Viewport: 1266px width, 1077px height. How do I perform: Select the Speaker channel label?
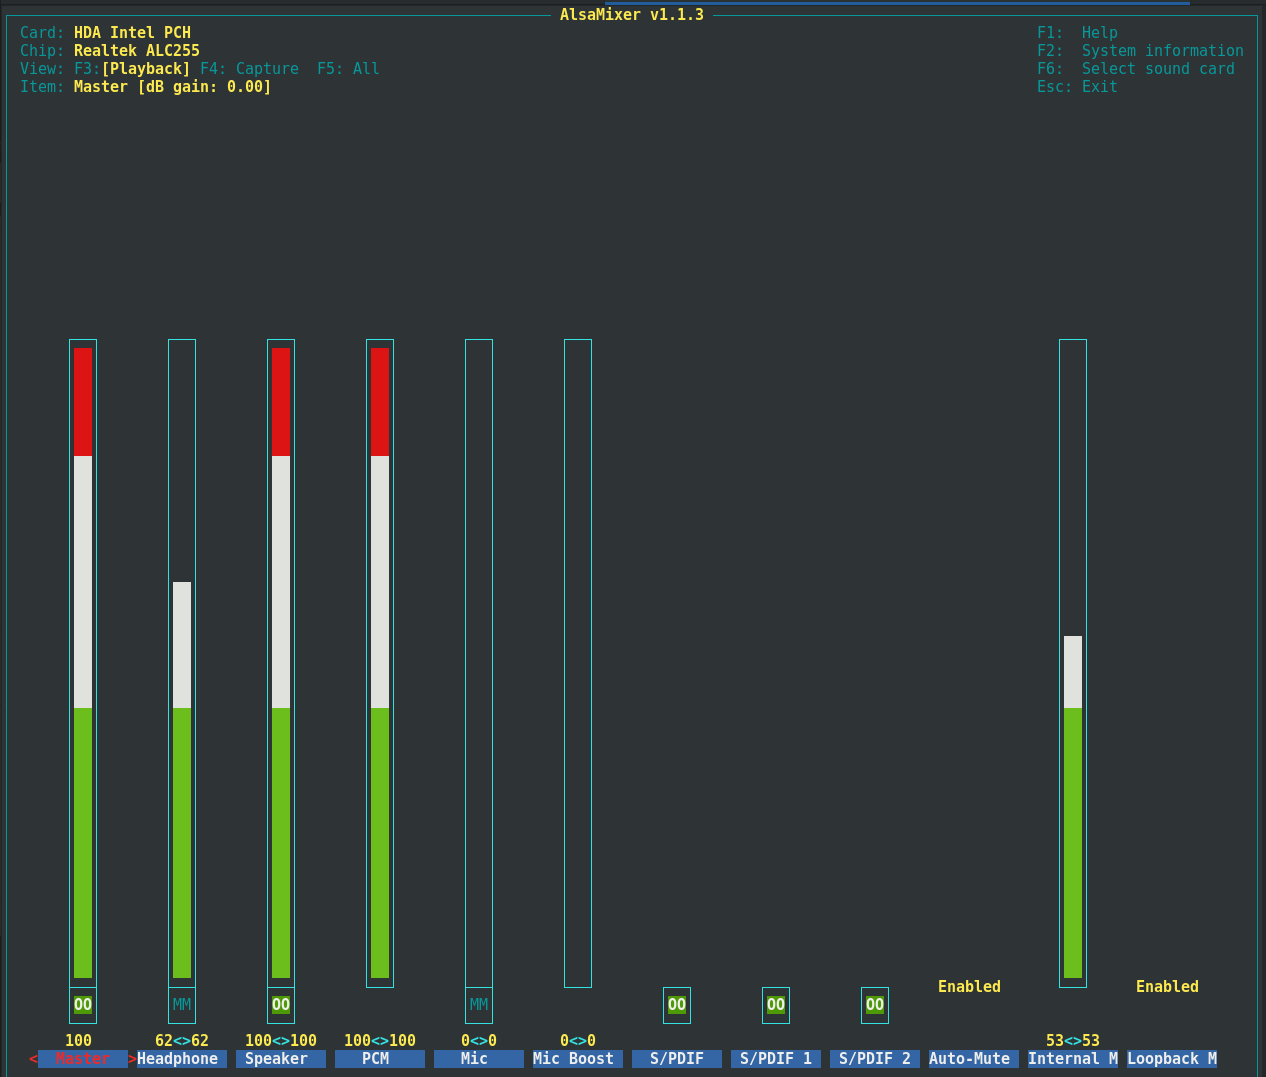[281, 1059]
